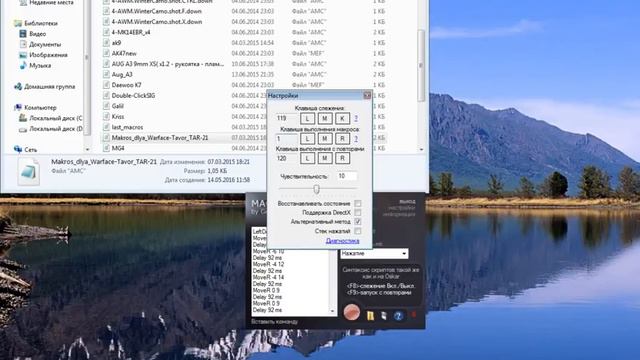Select Makros_dlya_Warface-Tavor_TAR-21 in file list

160,138
